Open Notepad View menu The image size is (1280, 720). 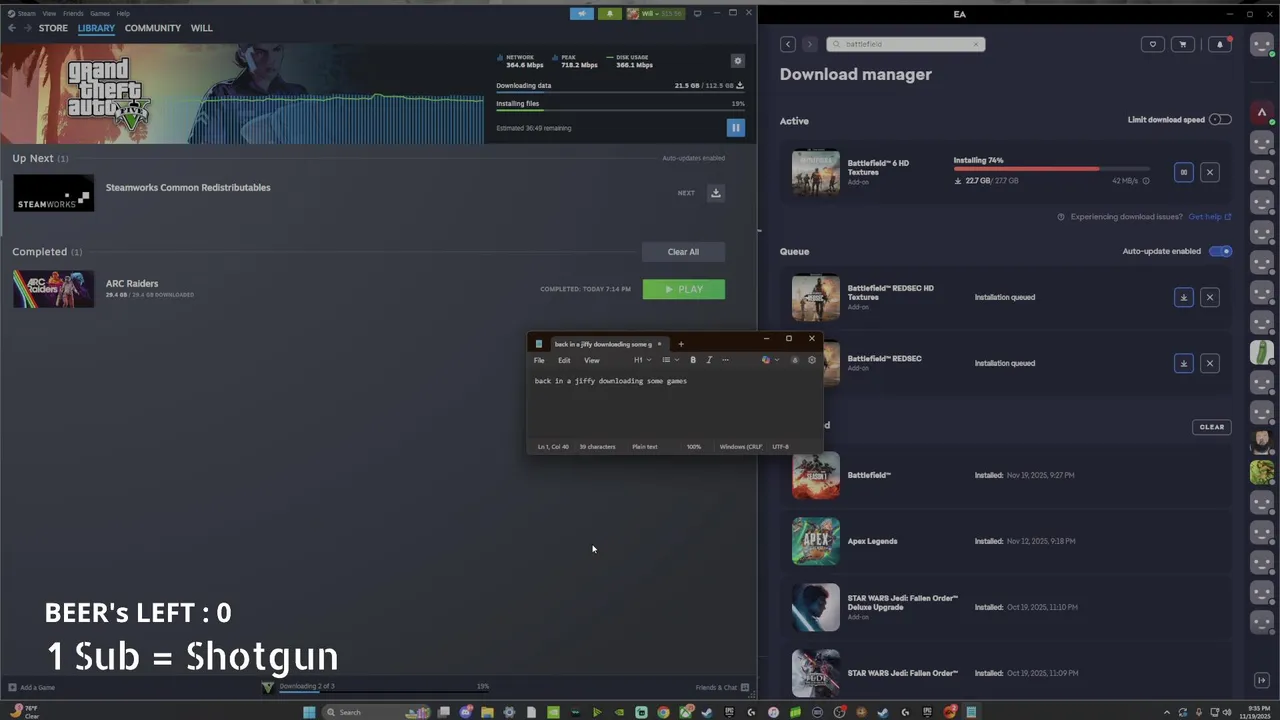point(592,360)
